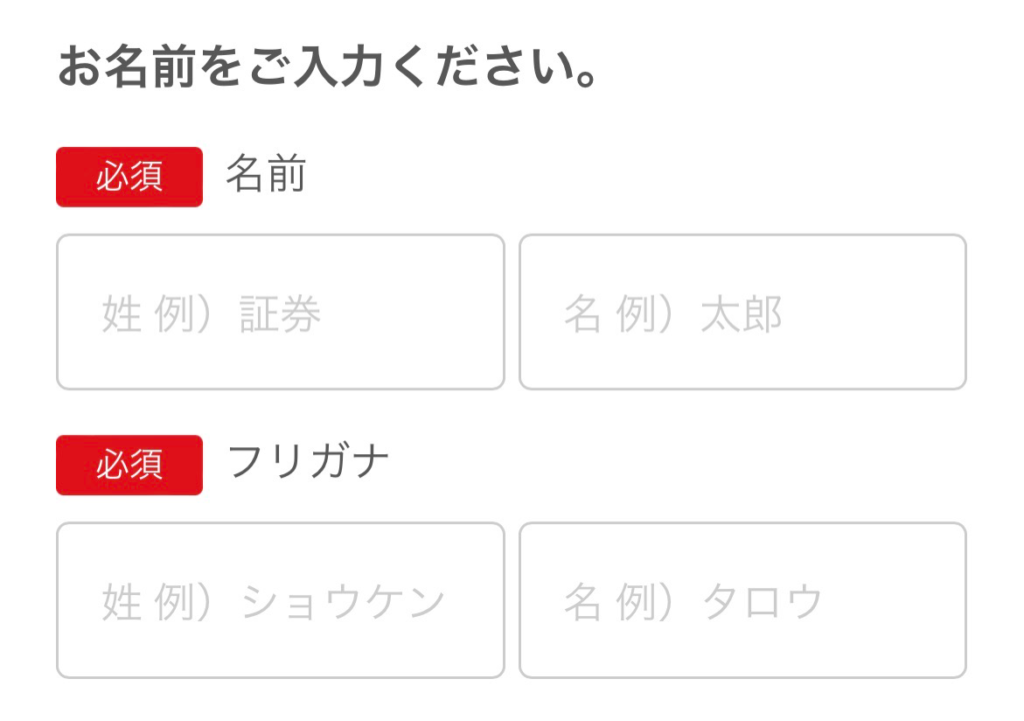
Task: Click the 名前 field label
Action: tap(265, 176)
